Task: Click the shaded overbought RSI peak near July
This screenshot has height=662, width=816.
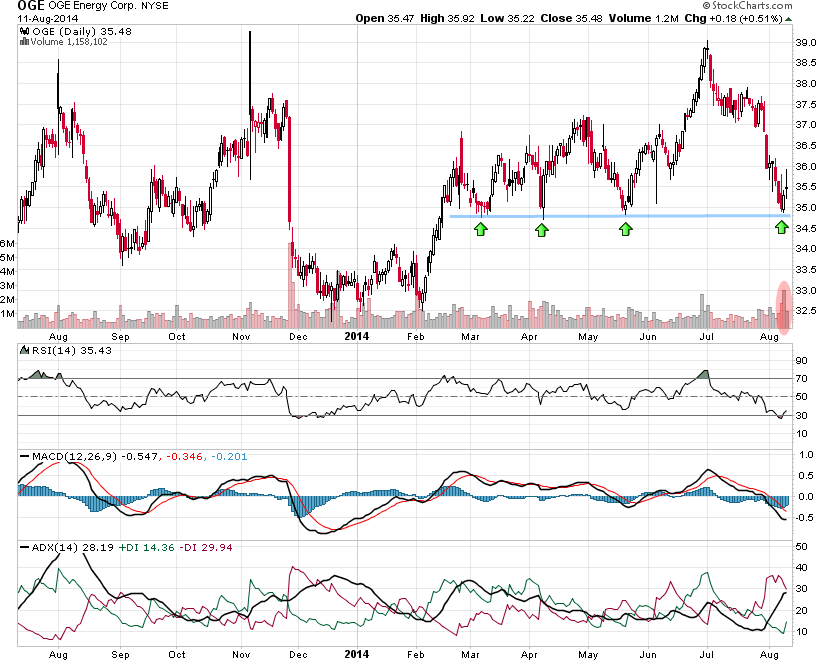Action: [704, 374]
